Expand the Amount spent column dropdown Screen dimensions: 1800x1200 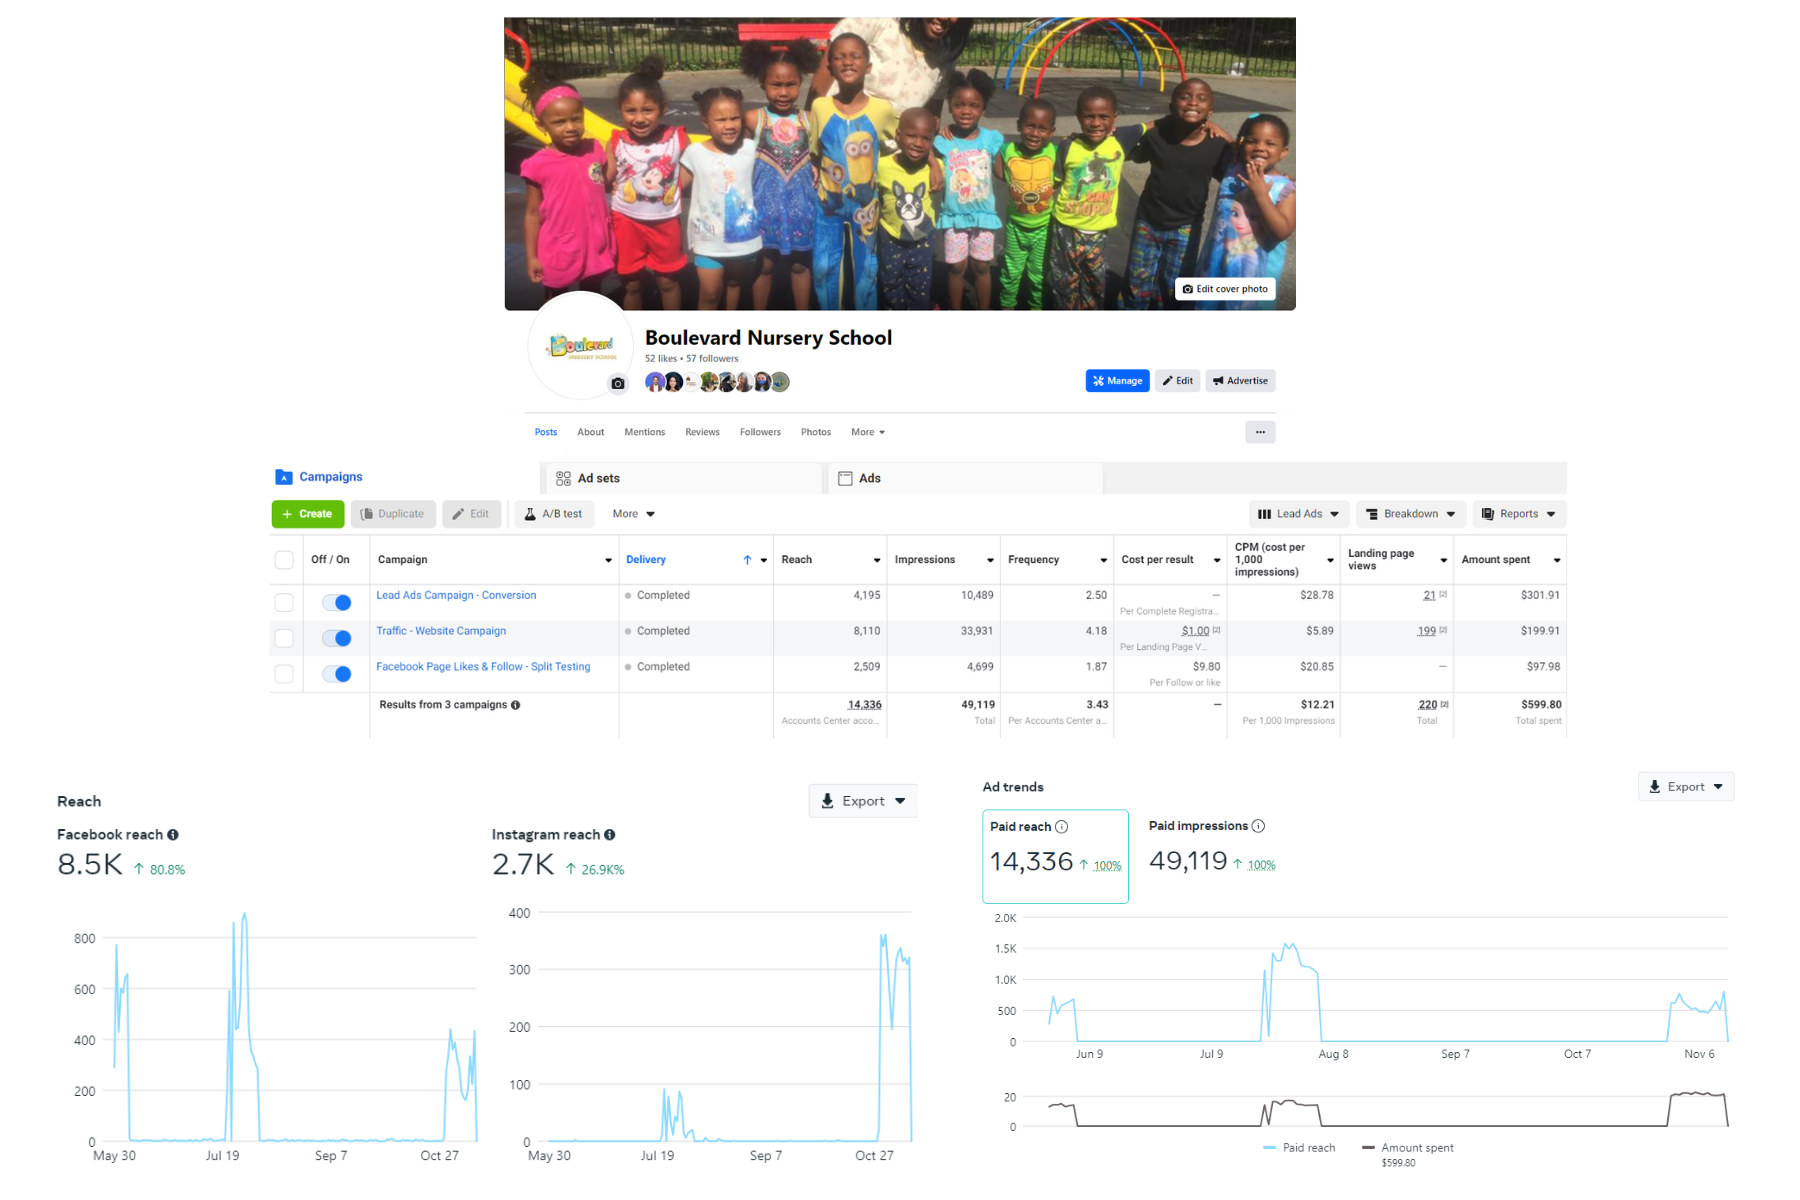(x=1557, y=560)
